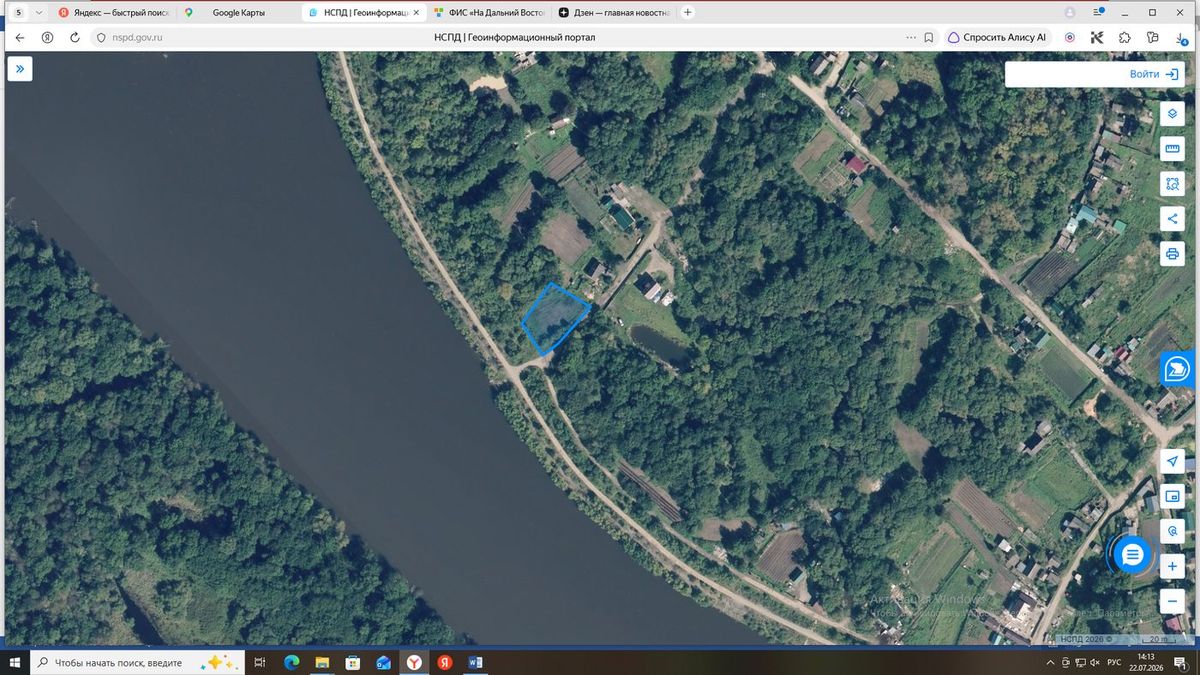
Task: Share the current map view
Action: [1172, 219]
